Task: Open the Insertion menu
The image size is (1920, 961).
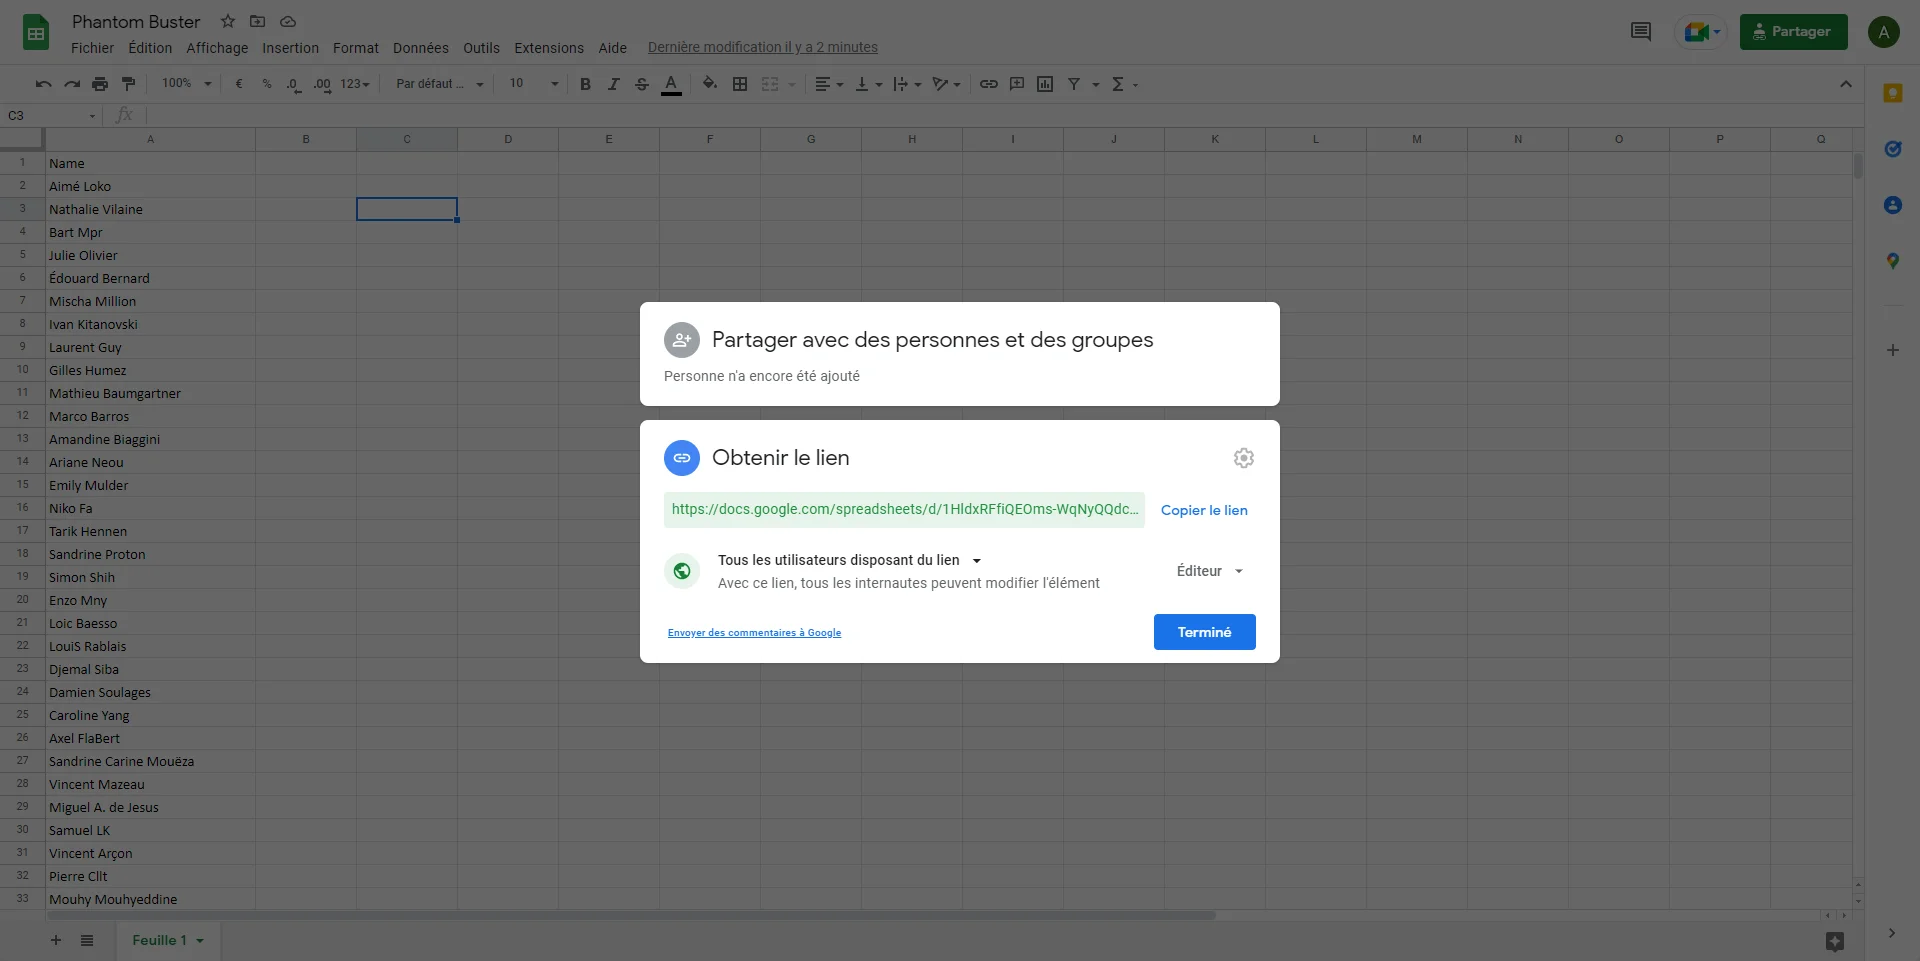Action: [290, 48]
